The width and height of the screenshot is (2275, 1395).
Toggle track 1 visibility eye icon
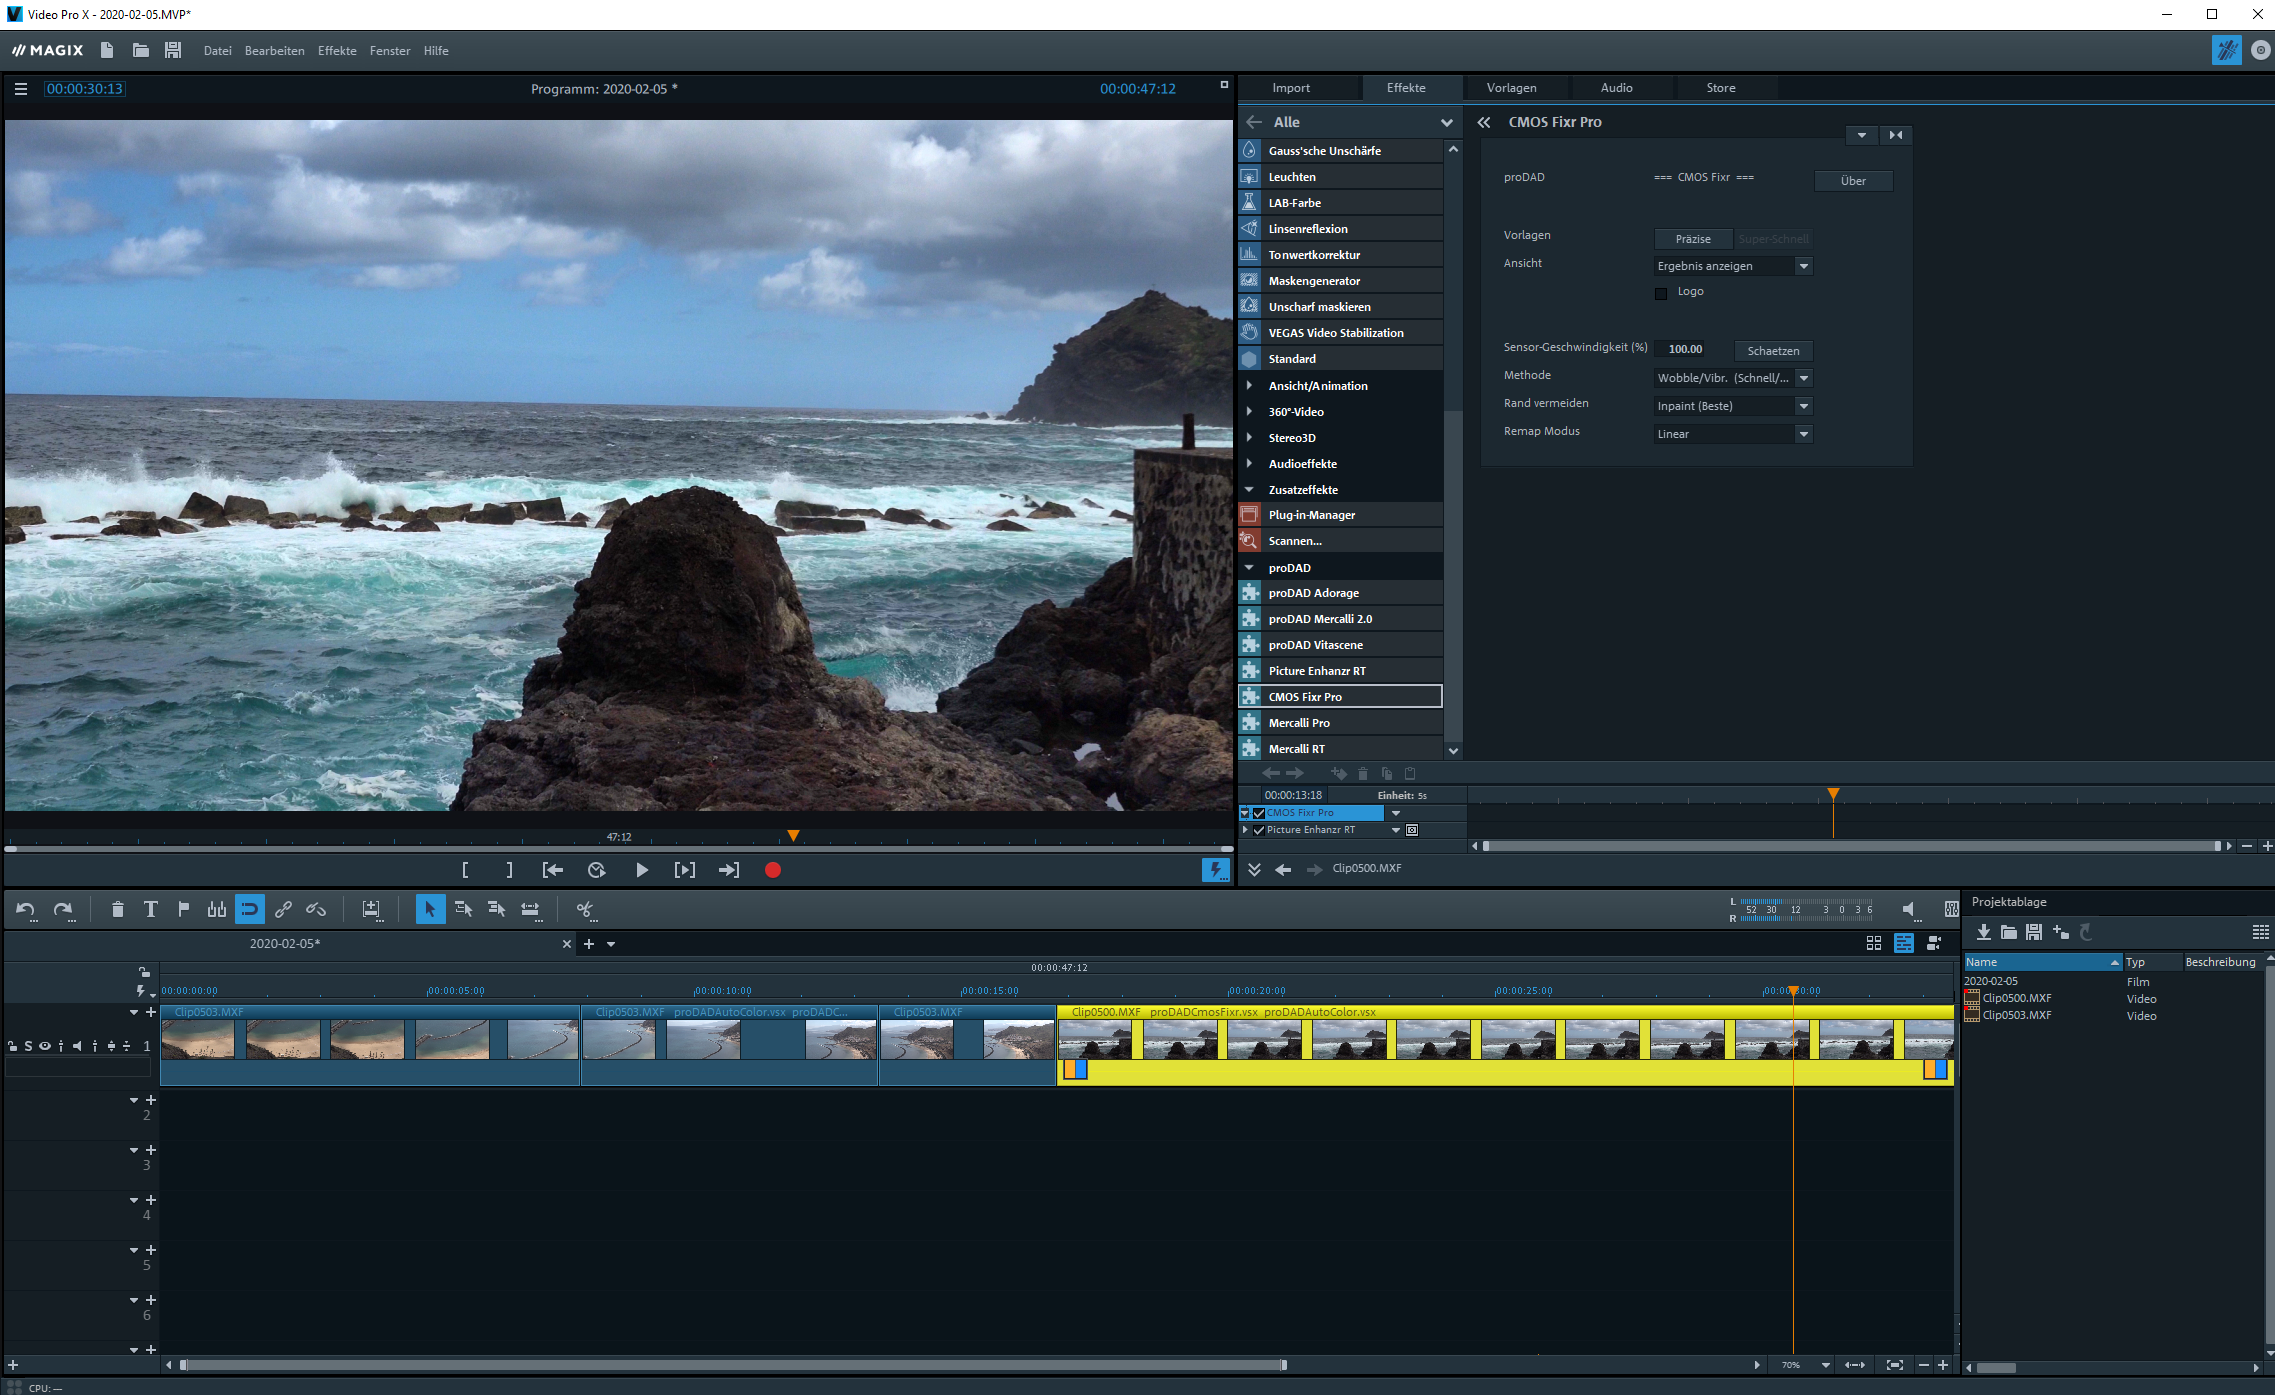pyautogui.click(x=44, y=1046)
